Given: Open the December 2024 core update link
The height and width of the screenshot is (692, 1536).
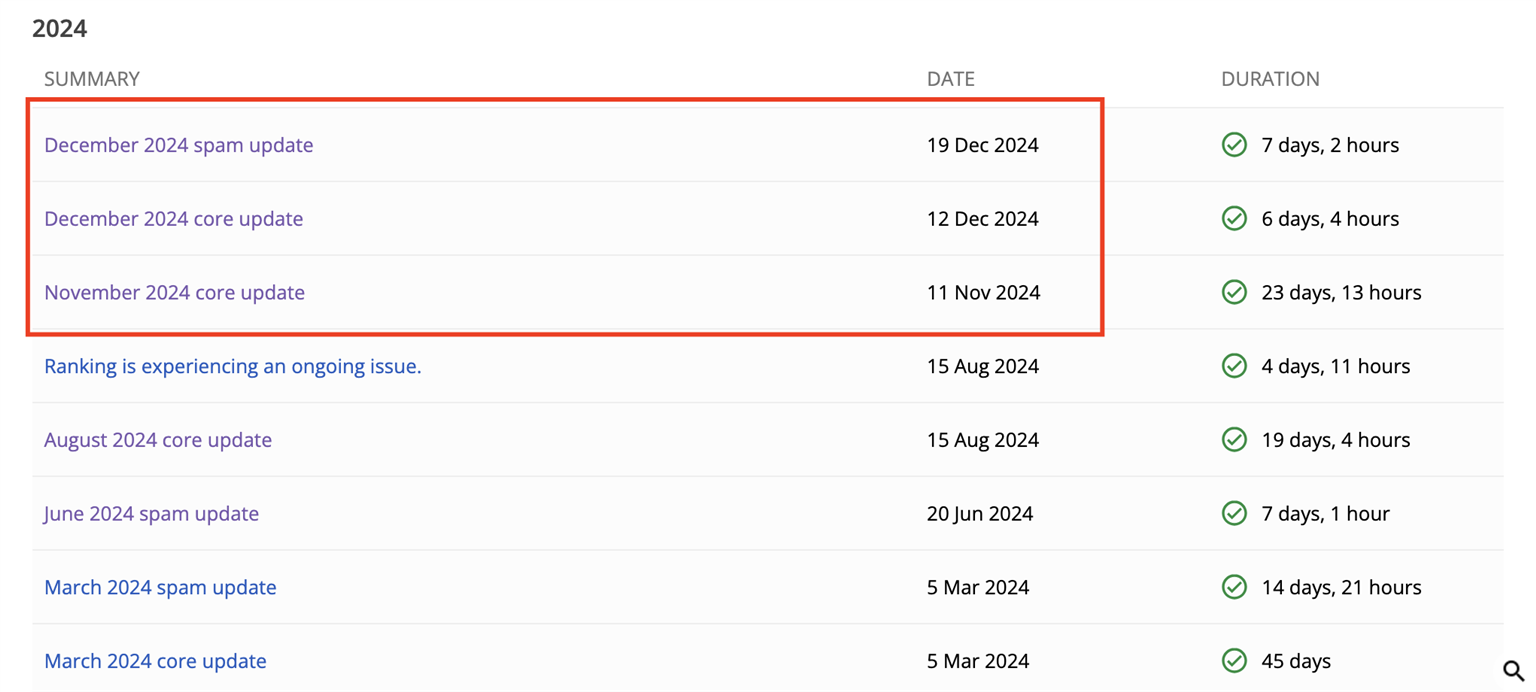Looking at the screenshot, I should click(173, 219).
